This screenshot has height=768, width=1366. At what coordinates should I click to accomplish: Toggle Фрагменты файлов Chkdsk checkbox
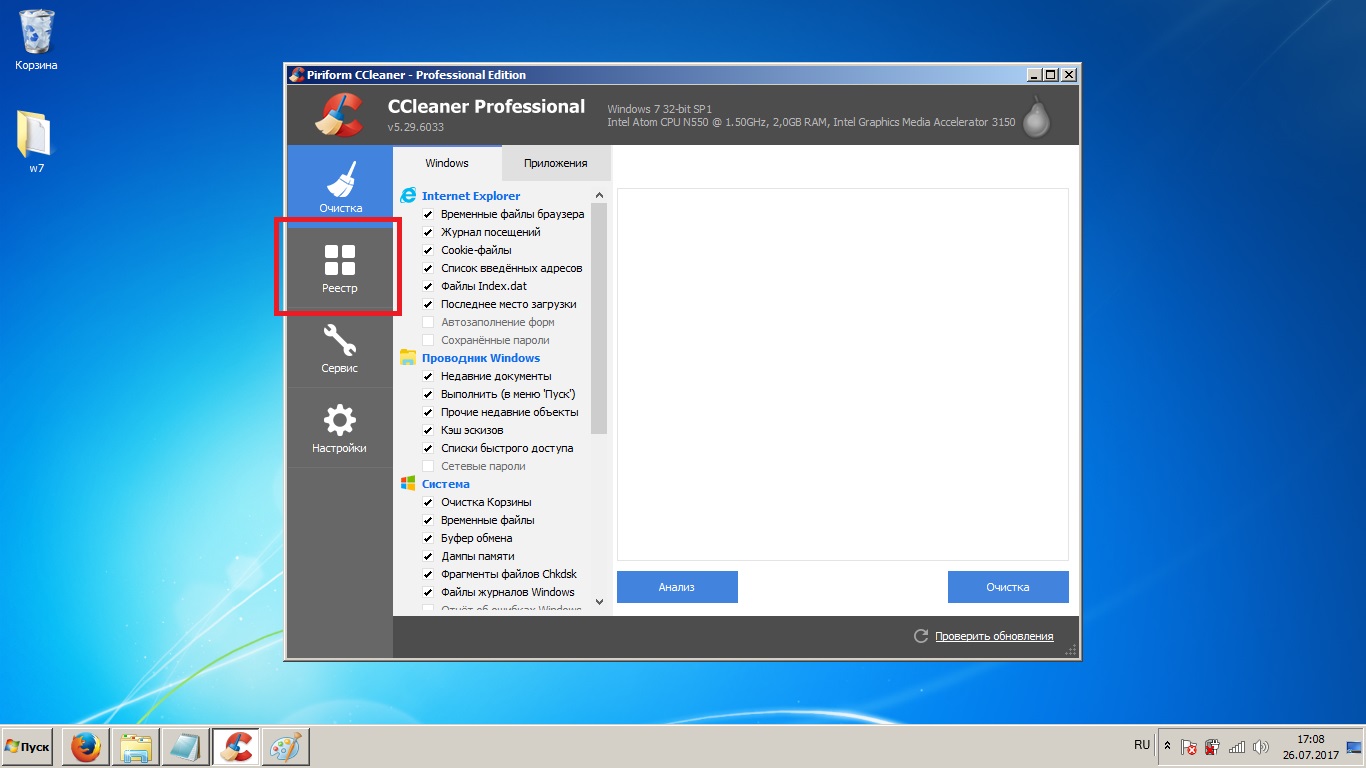(x=428, y=574)
